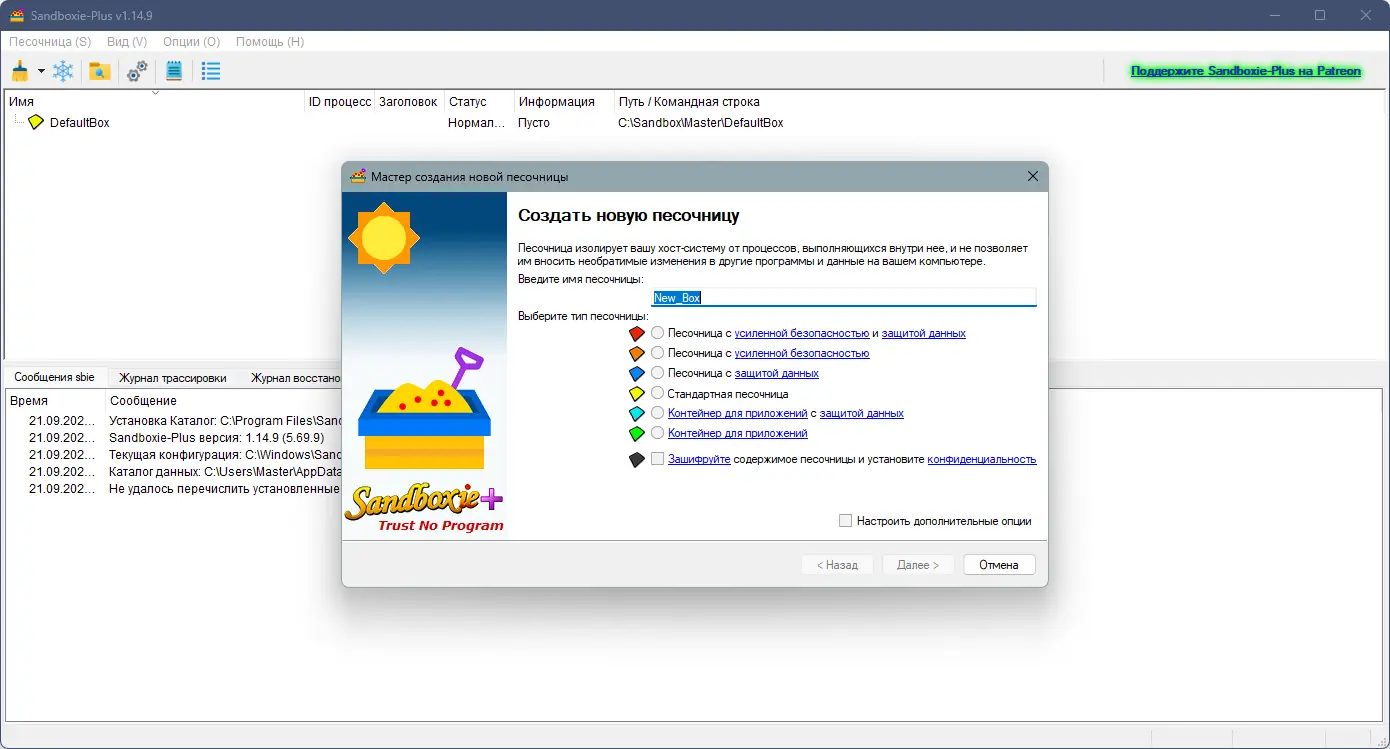Image resolution: width=1390 pixels, height=749 pixels.
Task: Open the Поддержите Sandboxie-Plus на Patreon link
Action: pyautogui.click(x=1246, y=71)
